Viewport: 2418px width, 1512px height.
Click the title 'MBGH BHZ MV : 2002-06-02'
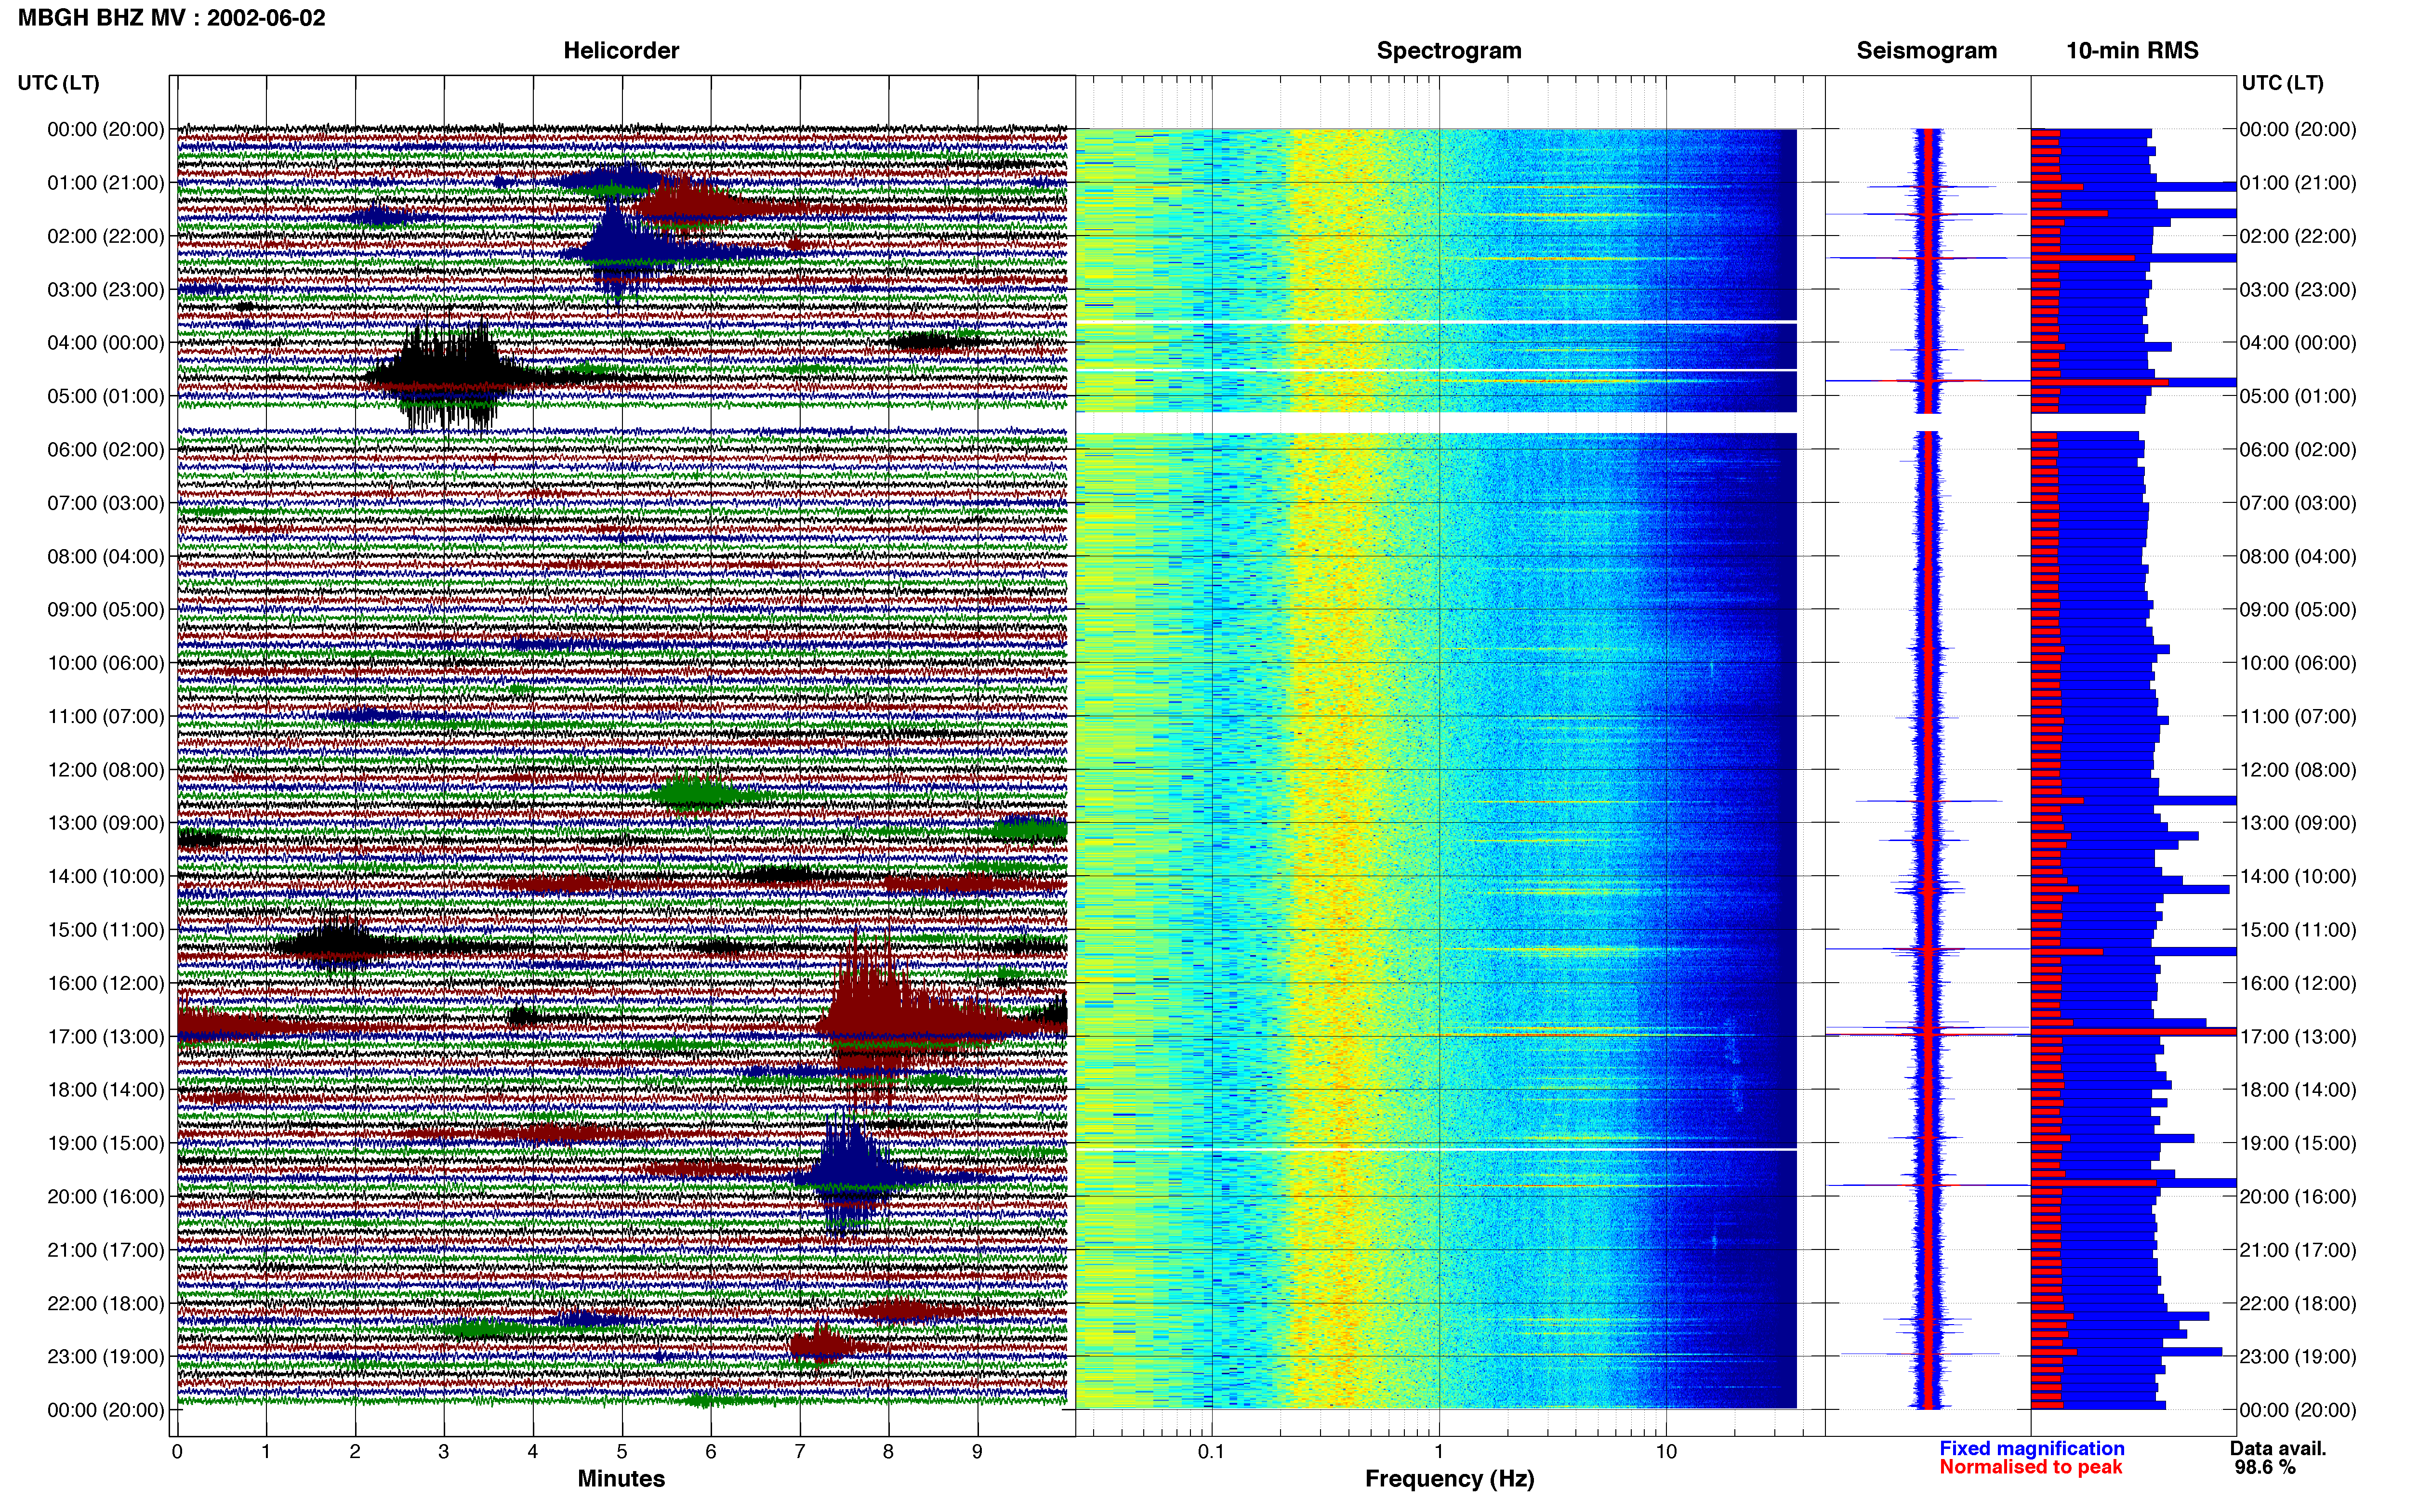click(x=171, y=17)
